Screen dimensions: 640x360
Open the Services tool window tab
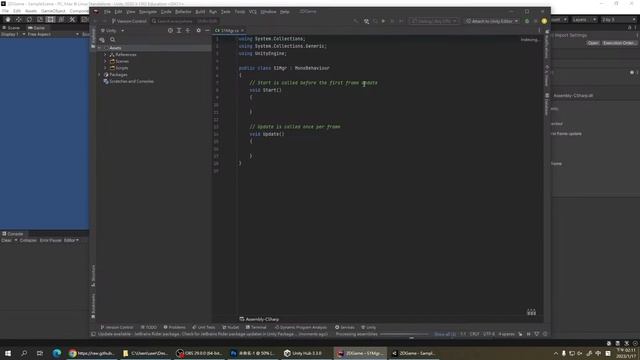[345, 327]
